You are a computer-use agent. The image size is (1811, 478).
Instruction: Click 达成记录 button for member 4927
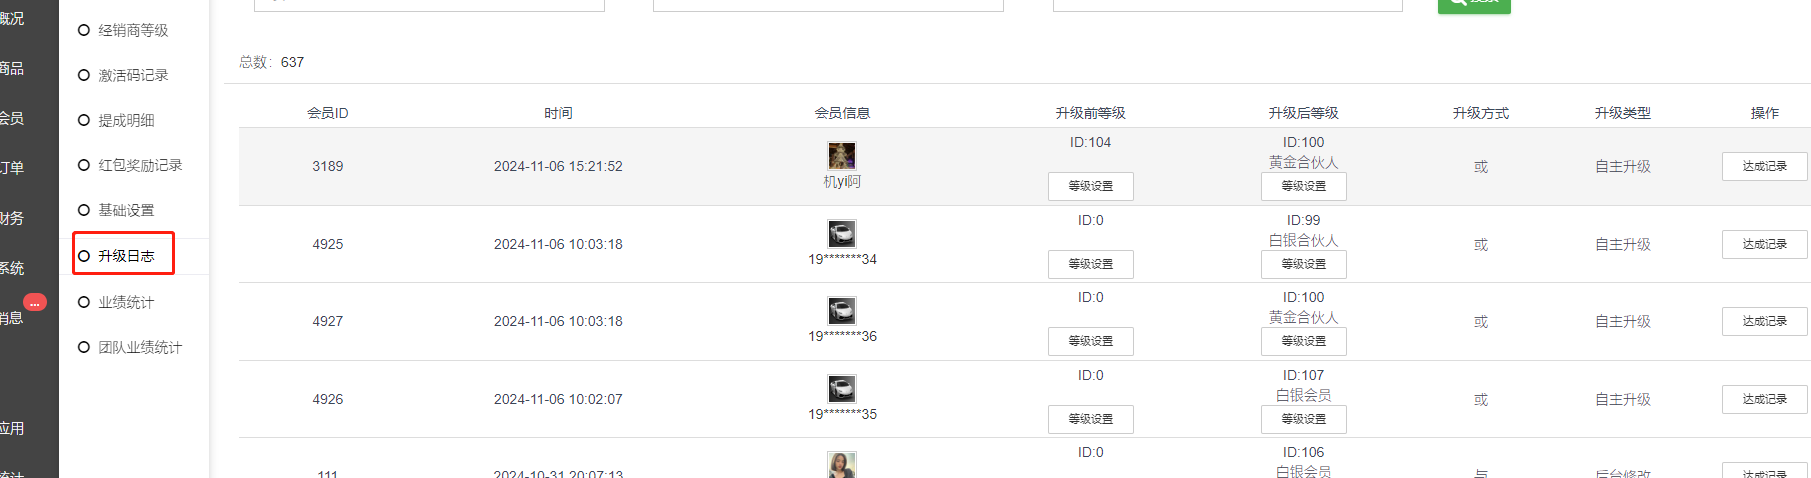[1764, 321]
